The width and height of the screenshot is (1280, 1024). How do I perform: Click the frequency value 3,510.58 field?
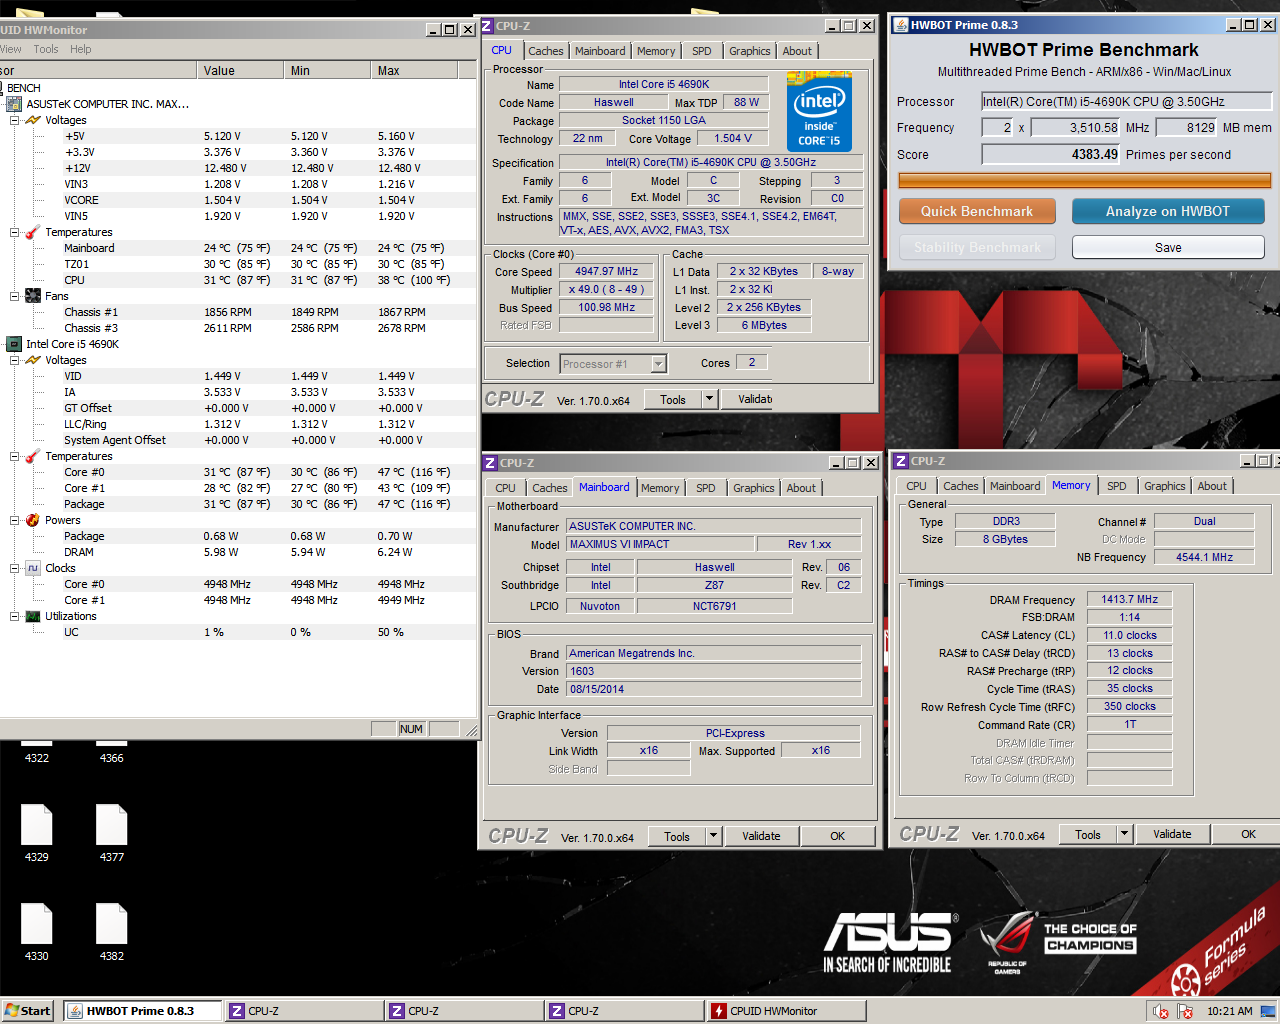pos(1076,127)
